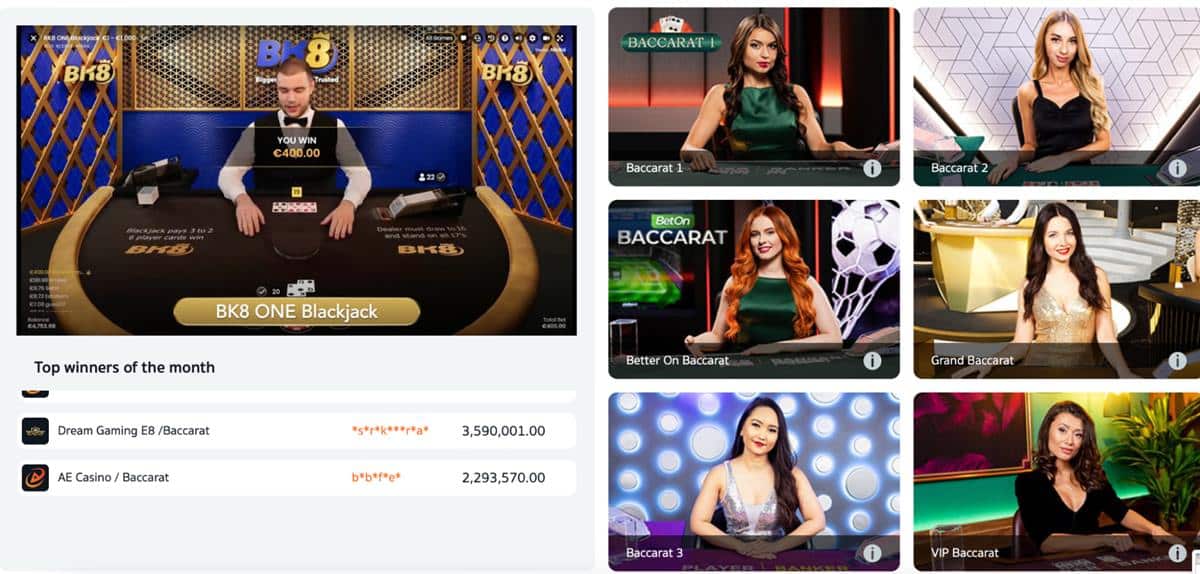Toggle fullscreen on the blackjack video
1200x574 pixels.
[x=560, y=38]
